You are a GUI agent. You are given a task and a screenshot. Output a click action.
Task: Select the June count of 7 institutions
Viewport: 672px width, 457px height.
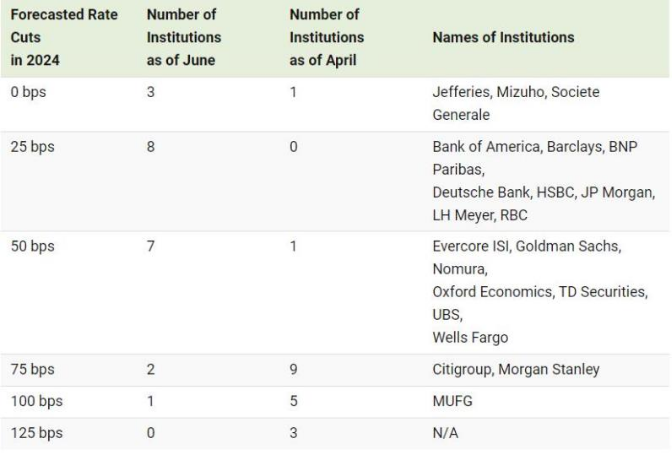coord(151,246)
